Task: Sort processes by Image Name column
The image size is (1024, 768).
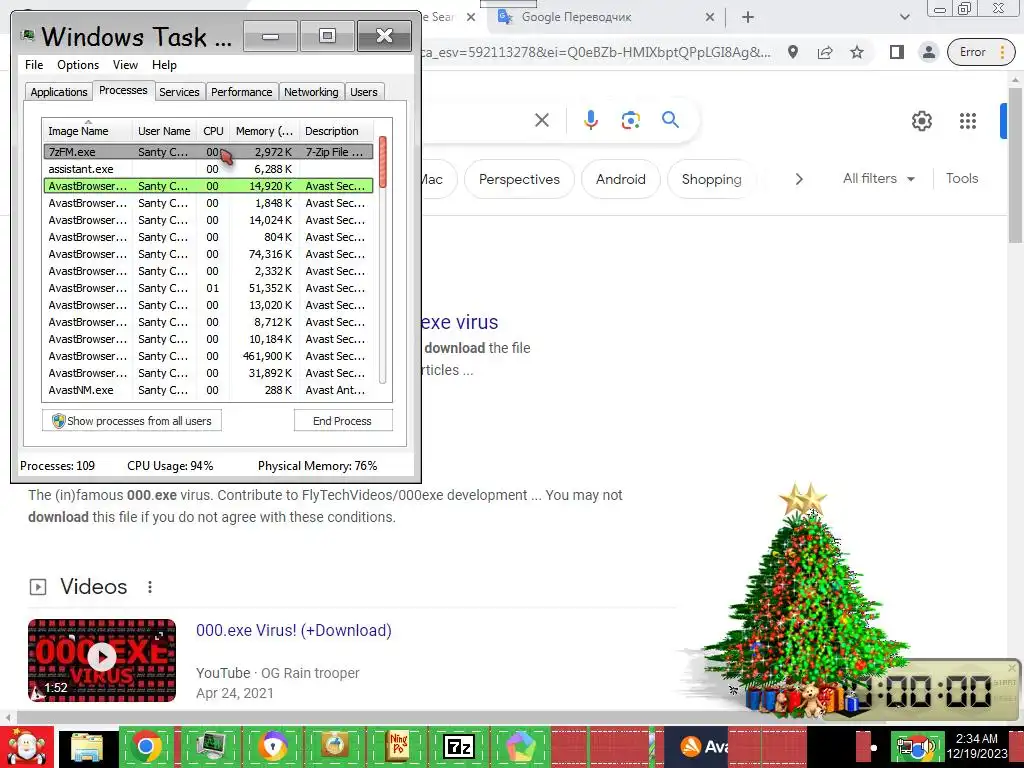Action: pos(88,131)
